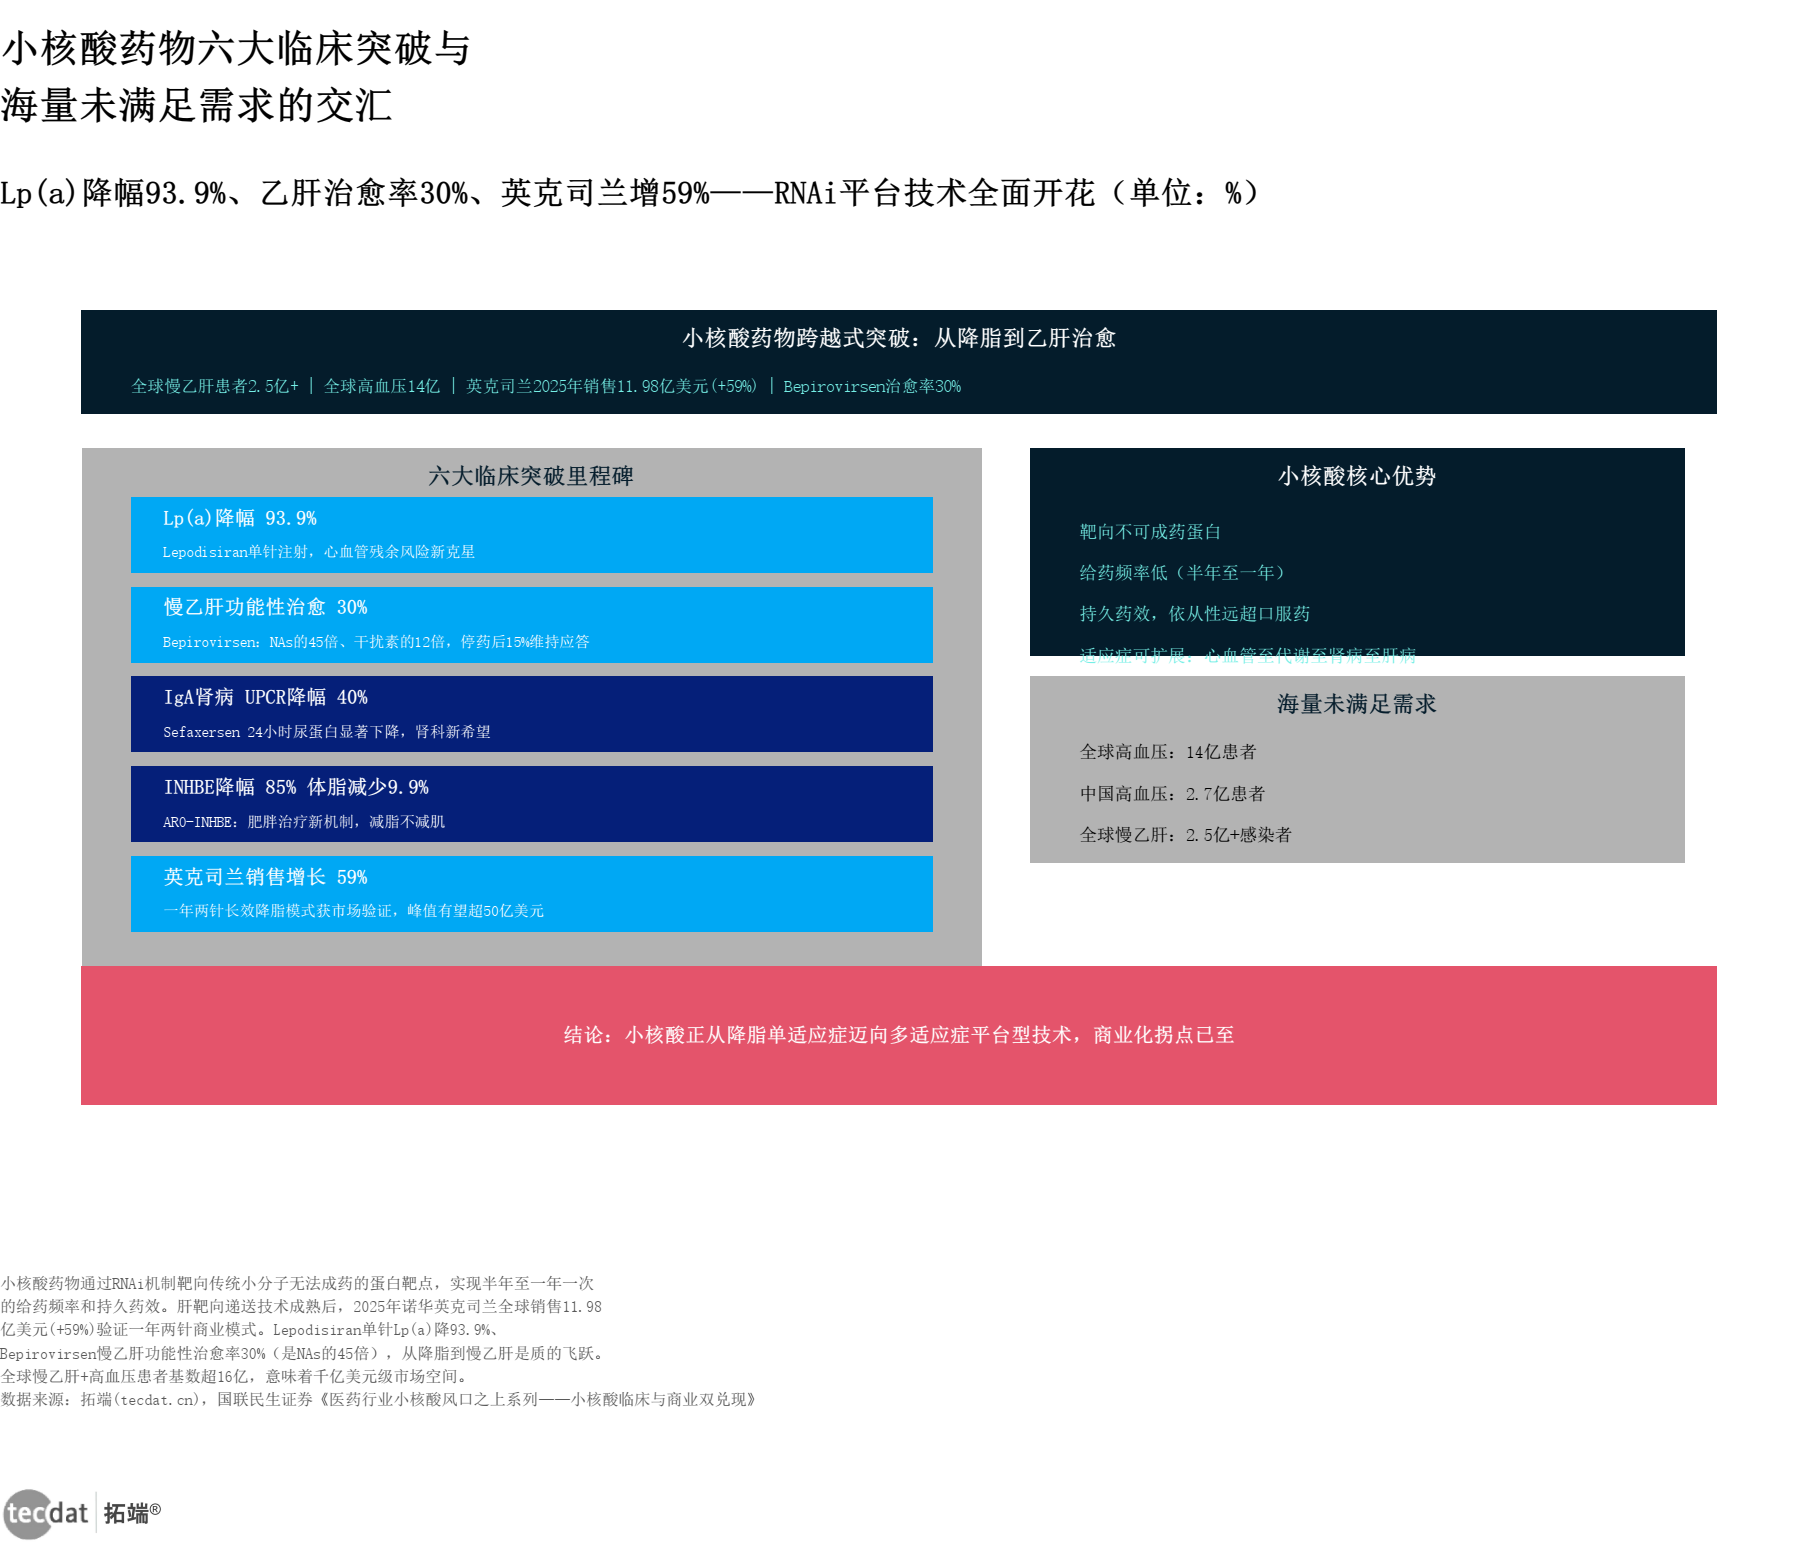Click the line starting '适应症可扩展：心血管至代谢'
The height and width of the screenshot is (1543, 1800).
[1248, 655]
